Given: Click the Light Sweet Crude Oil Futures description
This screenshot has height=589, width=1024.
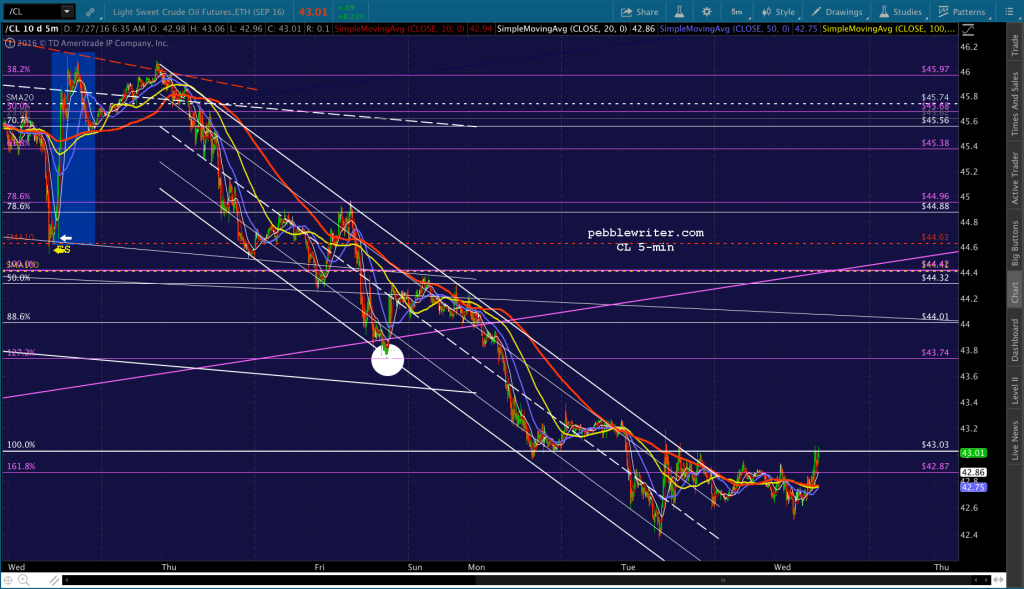Looking at the screenshot, I should 199,12.
